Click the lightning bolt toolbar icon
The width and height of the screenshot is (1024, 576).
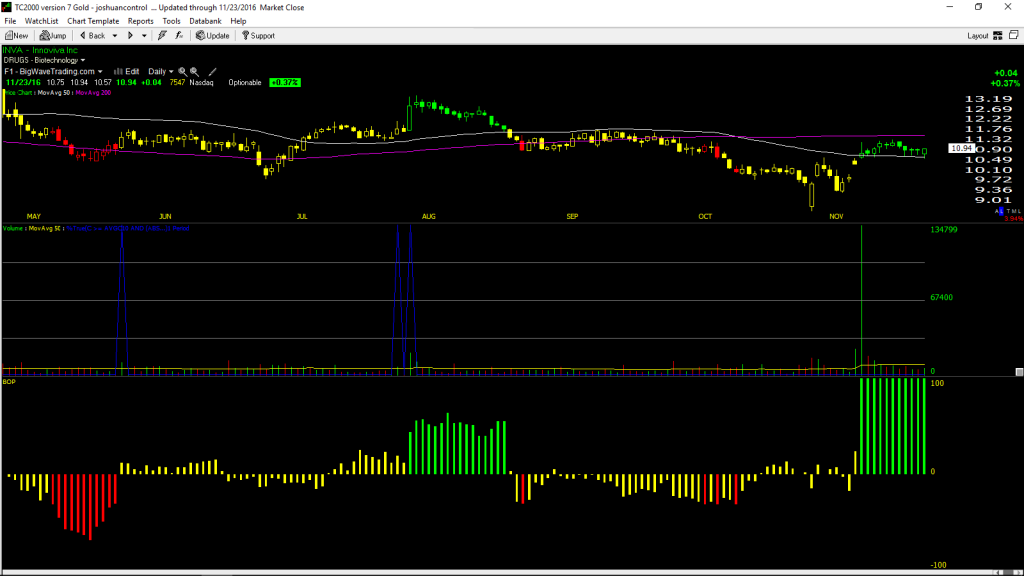pos(162,36)
